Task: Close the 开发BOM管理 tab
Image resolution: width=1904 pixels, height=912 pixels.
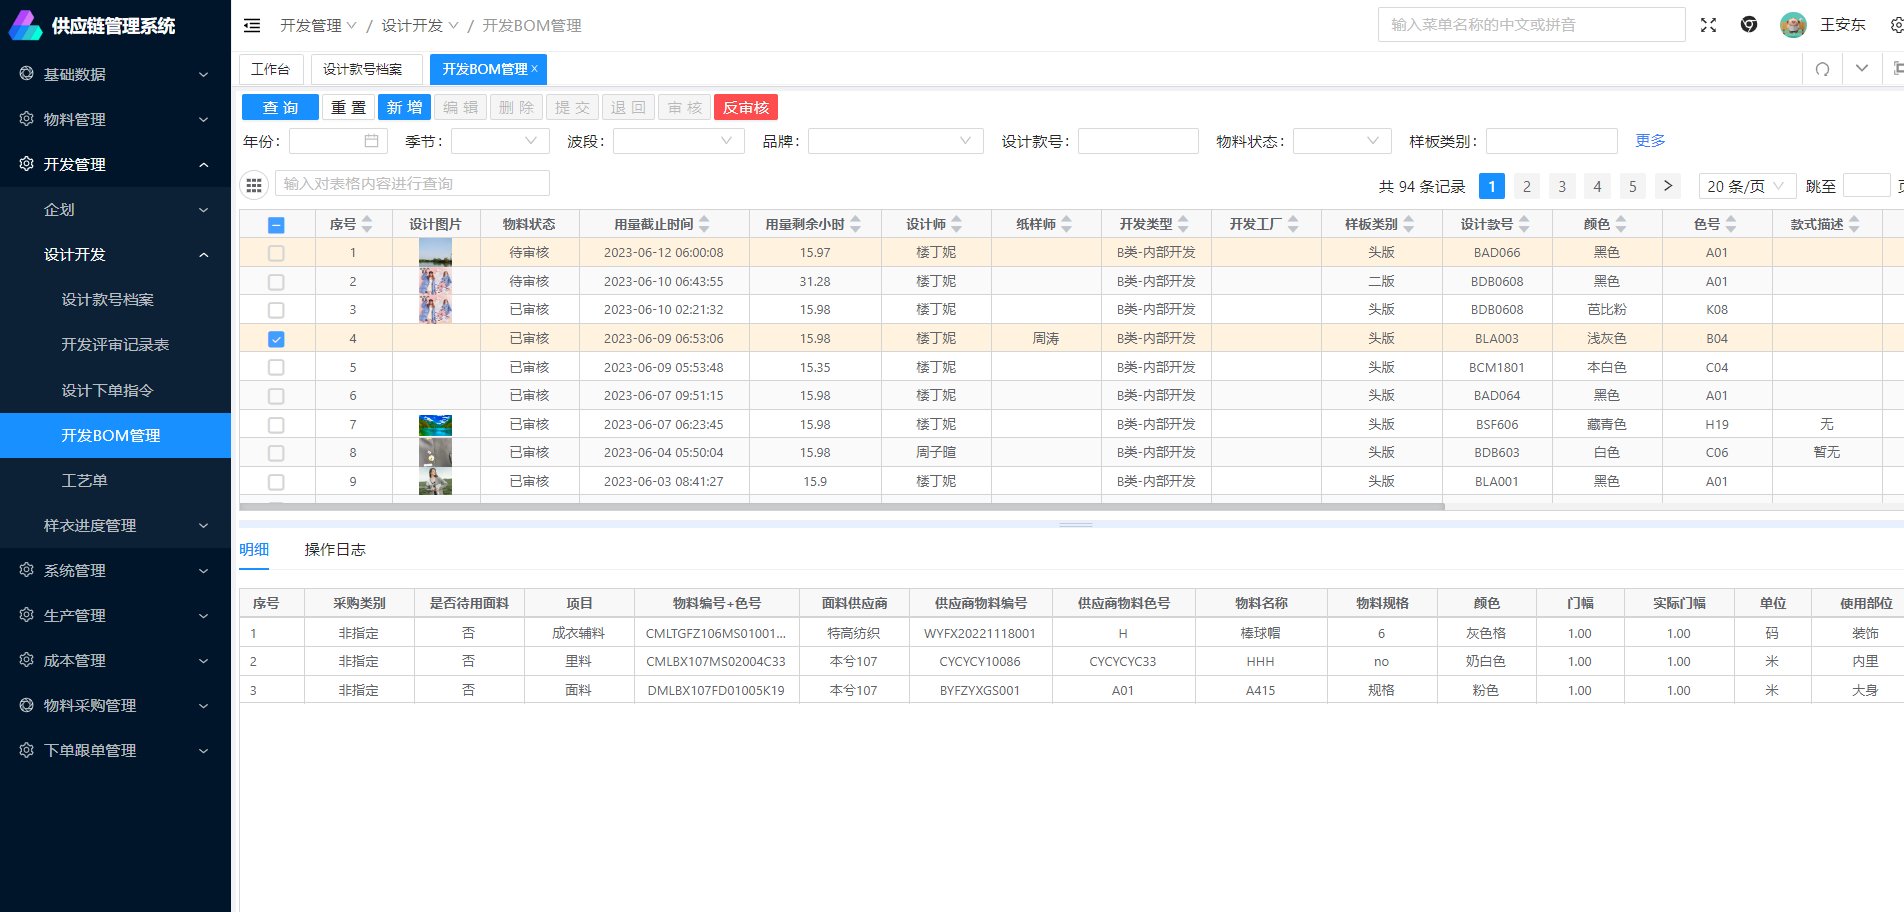Action: pos(535,69)
